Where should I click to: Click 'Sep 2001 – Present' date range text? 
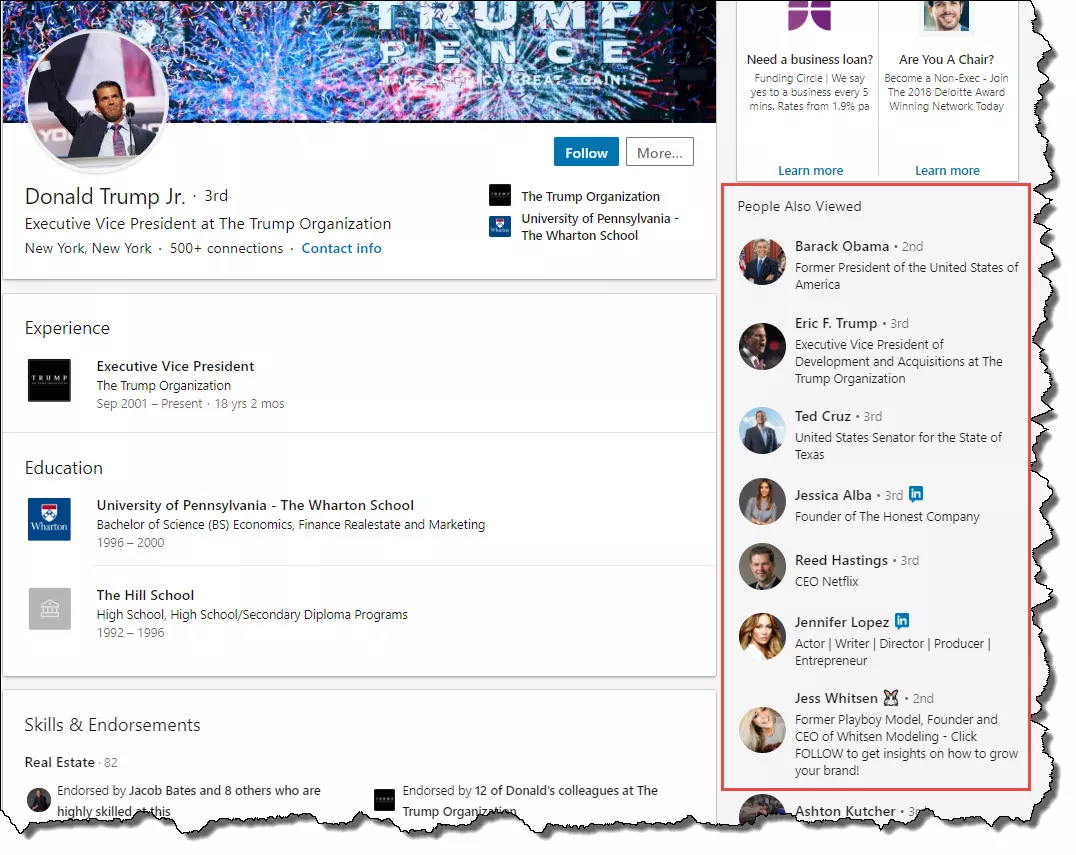(x=149, y=403)
